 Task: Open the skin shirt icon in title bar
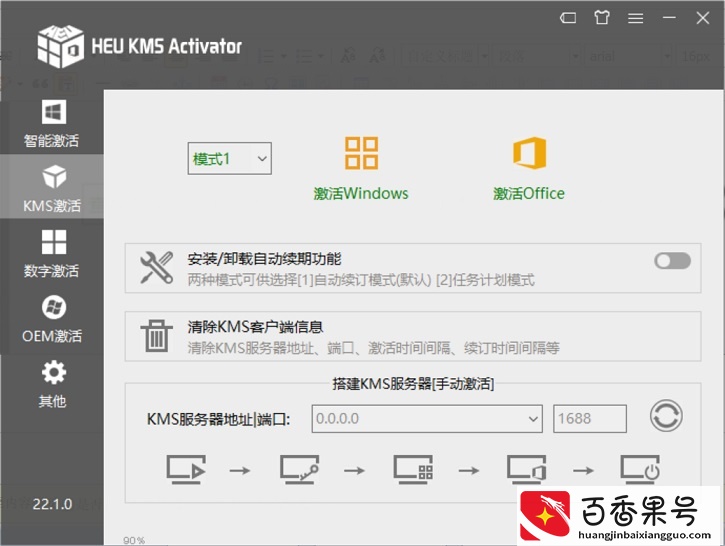tap(602, 18)
